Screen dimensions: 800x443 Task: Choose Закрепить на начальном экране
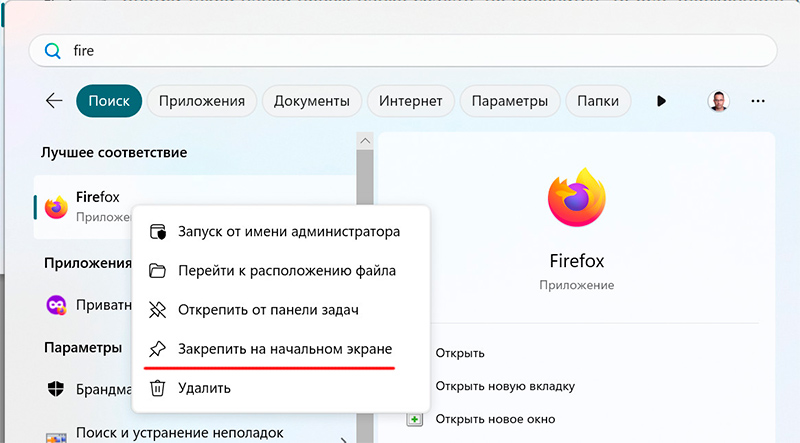point(284,349)
